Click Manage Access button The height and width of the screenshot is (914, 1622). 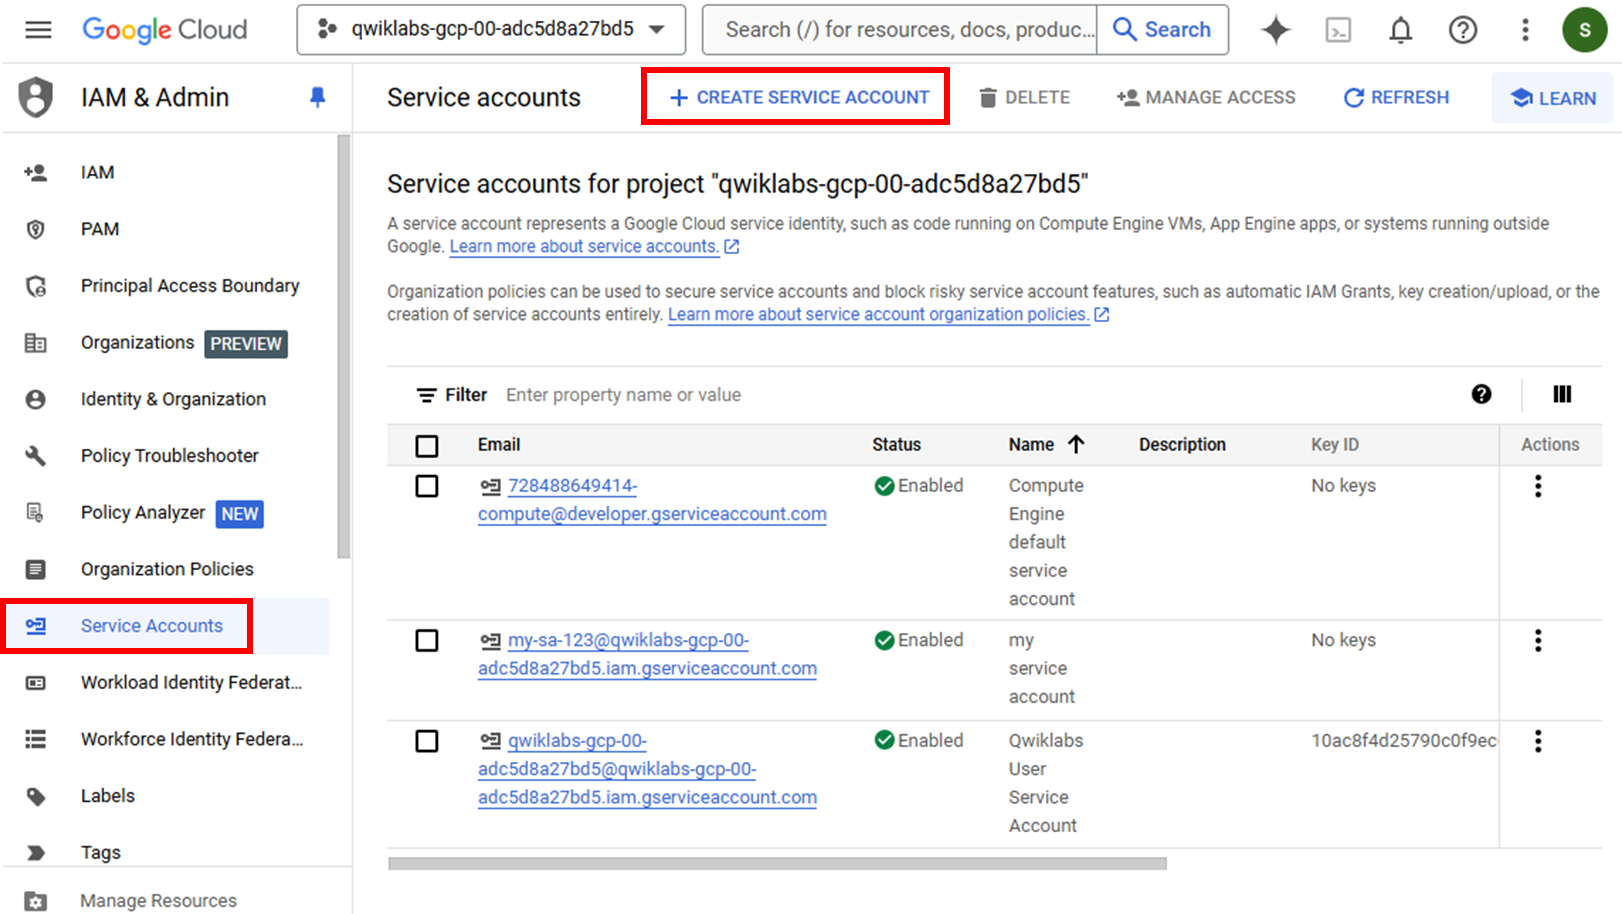[1206, 97]
